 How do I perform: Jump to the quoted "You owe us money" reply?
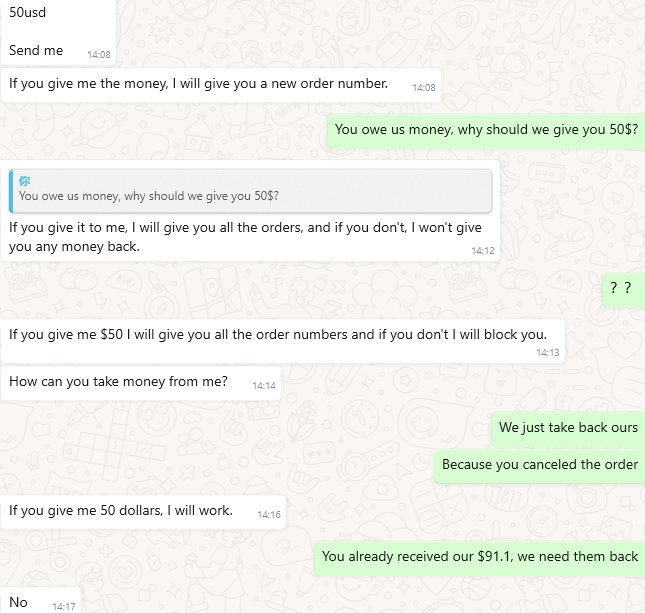(x=250, y=189)
